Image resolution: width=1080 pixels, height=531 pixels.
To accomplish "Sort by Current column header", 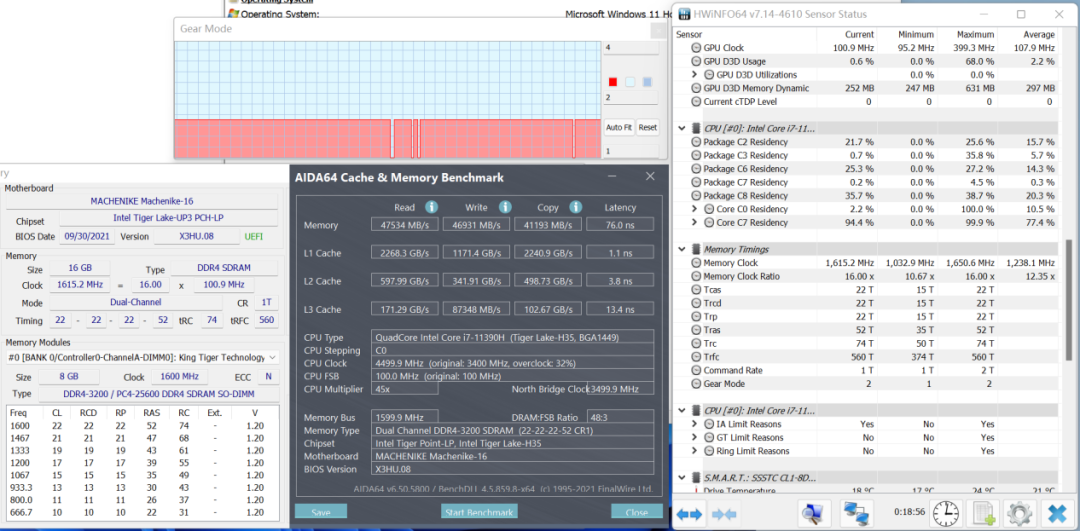I will [859, 34].
